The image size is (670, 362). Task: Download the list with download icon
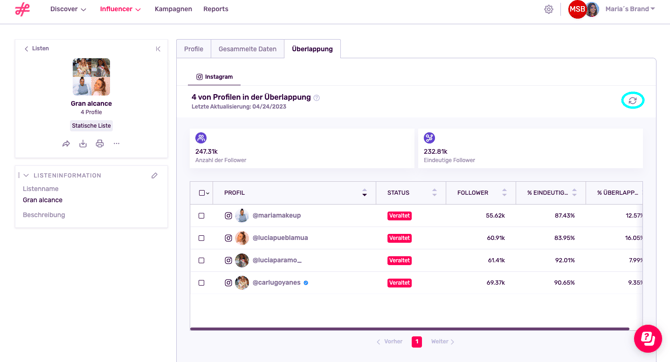pos(83,144)
